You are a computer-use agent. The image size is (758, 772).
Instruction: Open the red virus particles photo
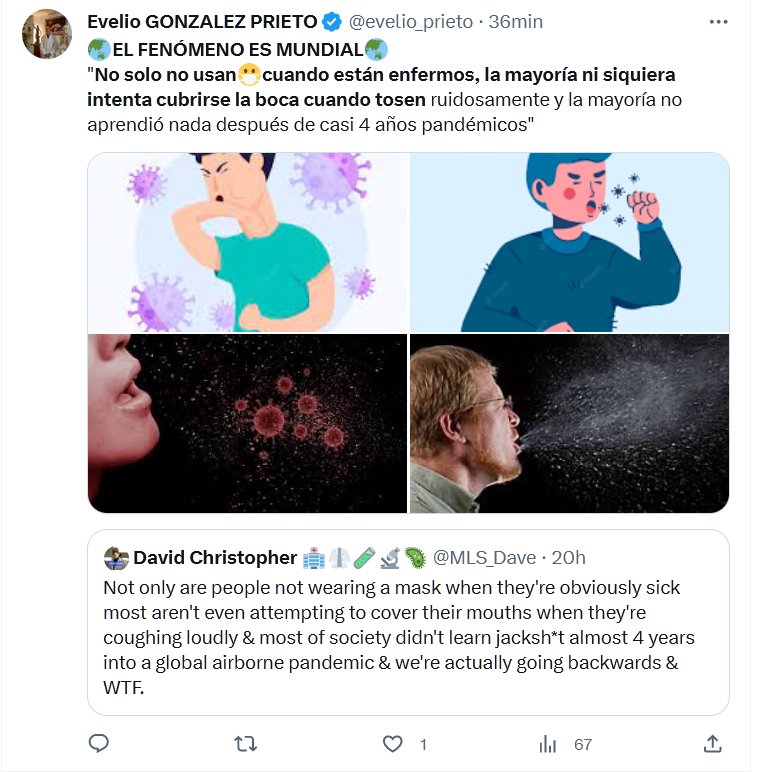tap(247, 424)
